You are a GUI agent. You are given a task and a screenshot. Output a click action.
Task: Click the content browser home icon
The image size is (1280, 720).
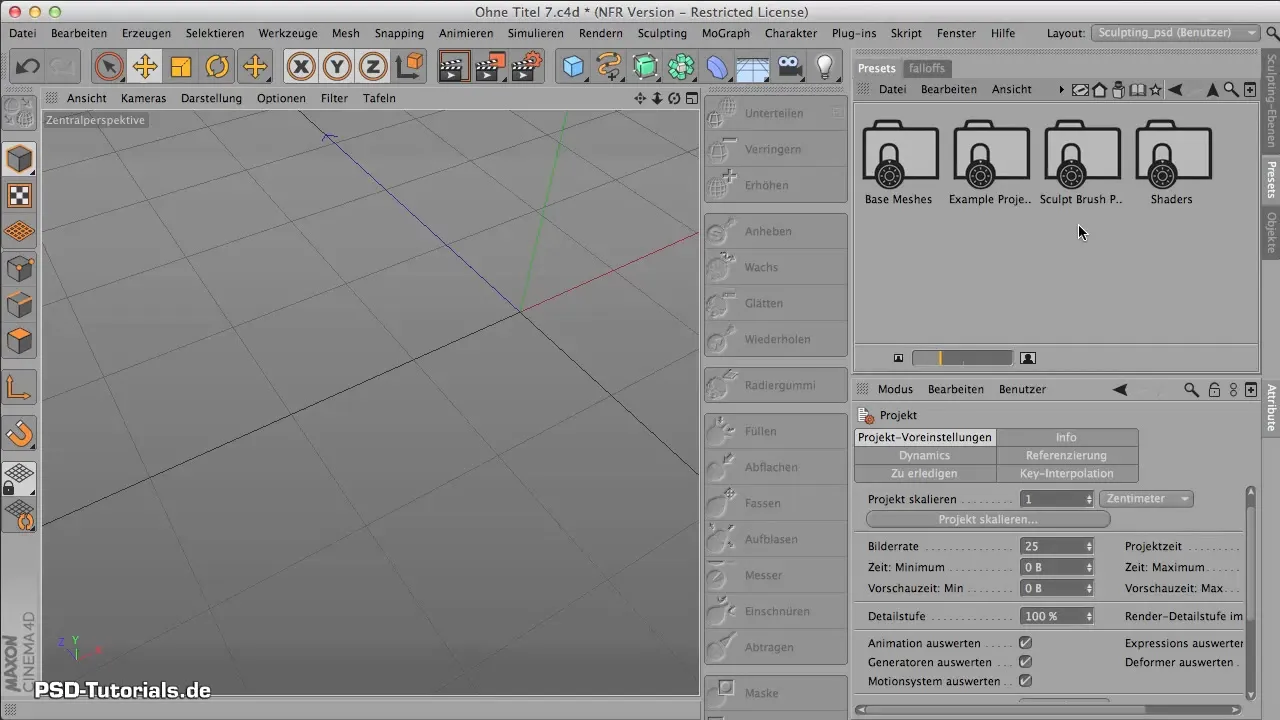(1099, 90)
